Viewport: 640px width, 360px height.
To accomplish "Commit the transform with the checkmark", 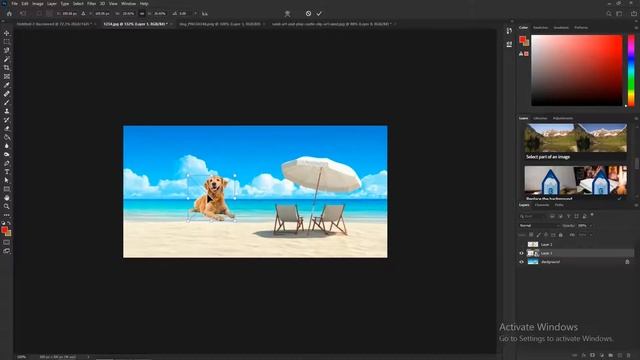I will point(319,13).
